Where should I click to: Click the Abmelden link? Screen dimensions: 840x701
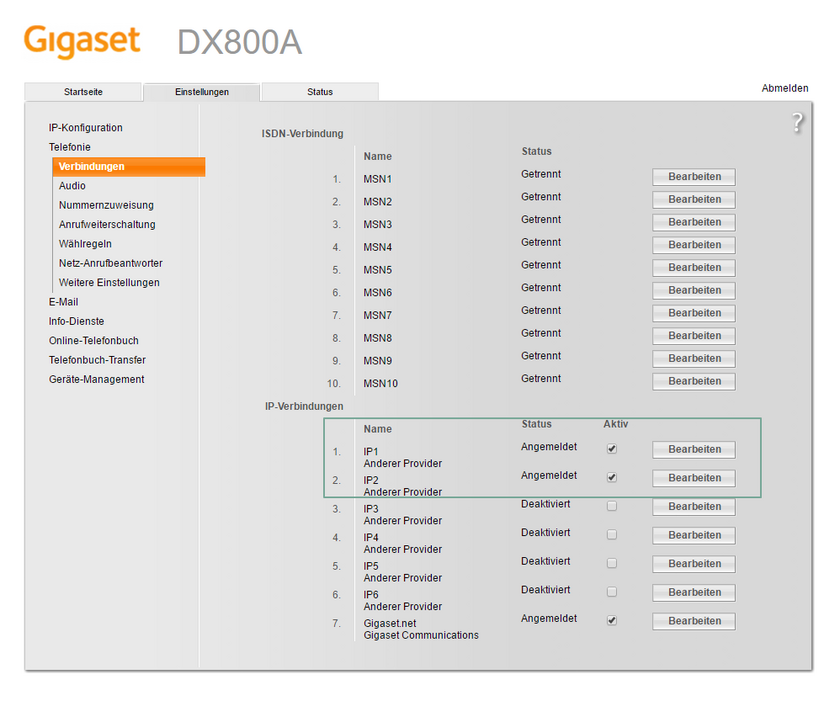[785, 88]
